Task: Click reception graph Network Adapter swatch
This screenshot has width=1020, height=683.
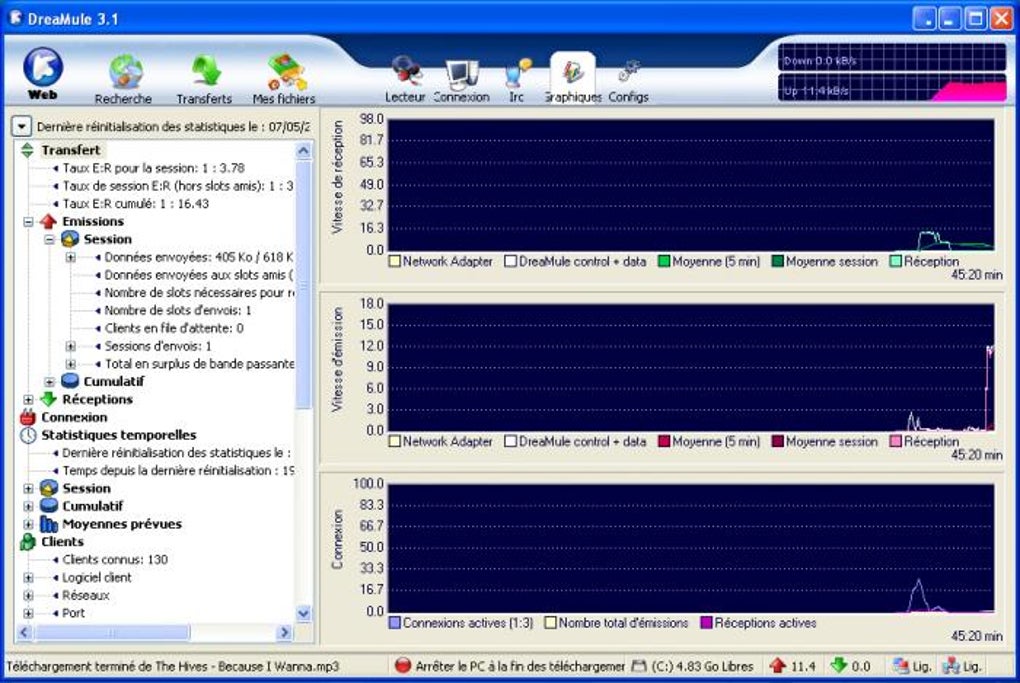Action: tap(394, 261)
